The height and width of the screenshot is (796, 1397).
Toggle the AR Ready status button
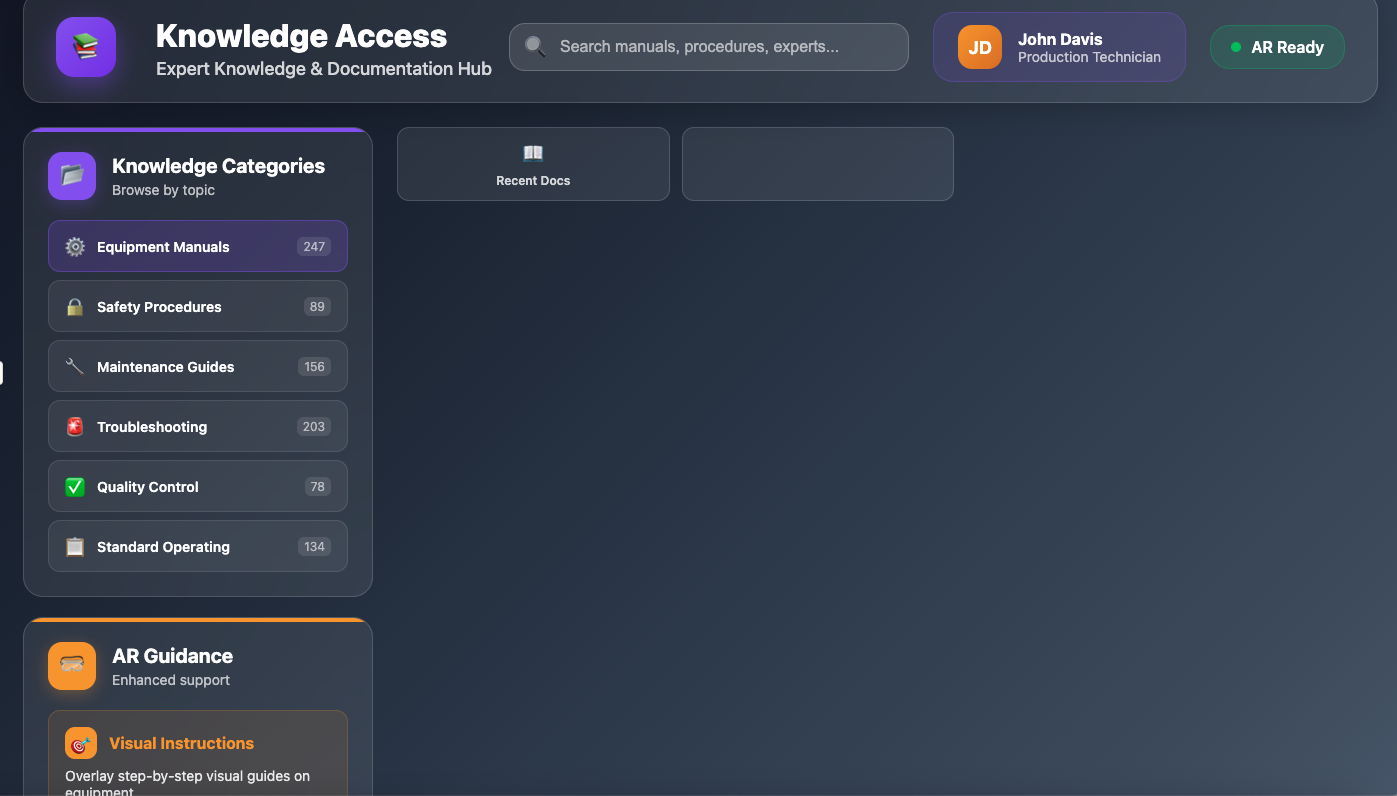point(1277,47)
